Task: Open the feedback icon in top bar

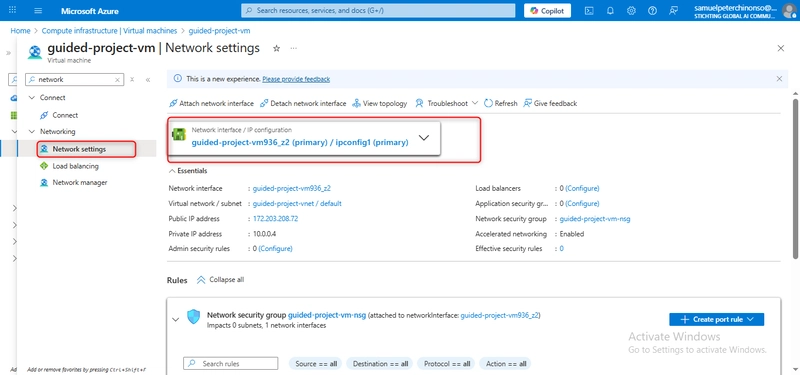Action: coord(673,10)
